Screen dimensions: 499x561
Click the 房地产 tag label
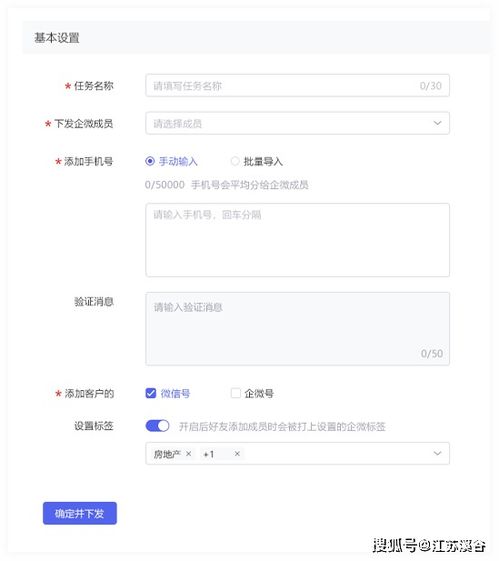pyautogui.click(x=167, y=454)
